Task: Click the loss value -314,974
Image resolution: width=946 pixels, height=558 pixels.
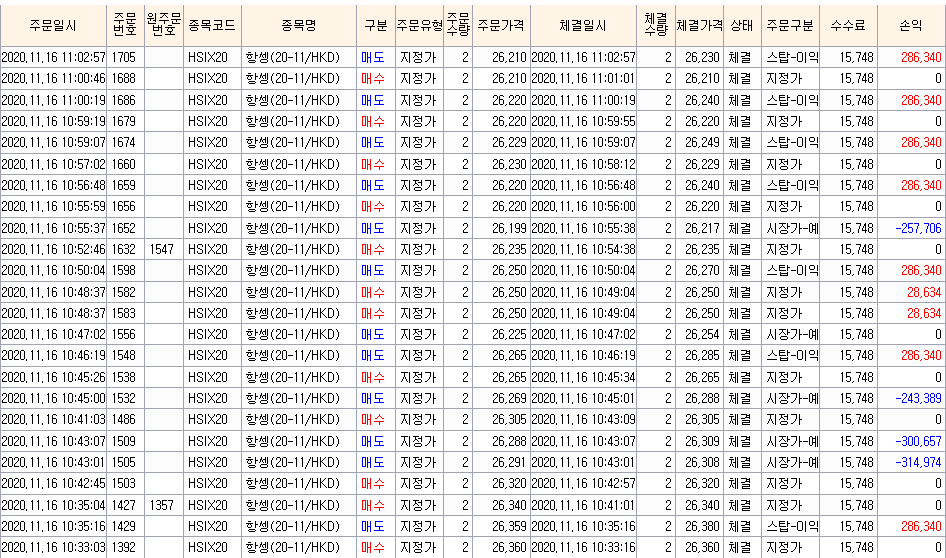Action: pos(918,462)
